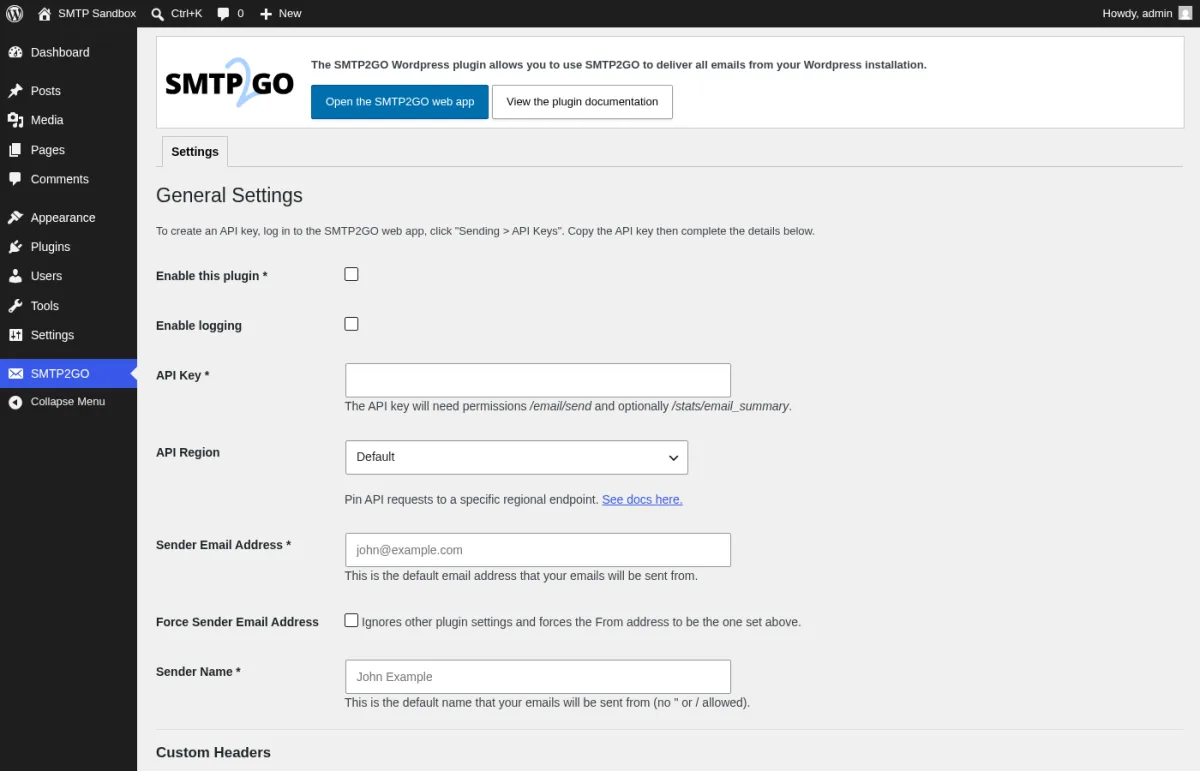1200x771 pixels.
Task: Open the Settings tab
Action: pyautogui.click(x=195, y=152)
